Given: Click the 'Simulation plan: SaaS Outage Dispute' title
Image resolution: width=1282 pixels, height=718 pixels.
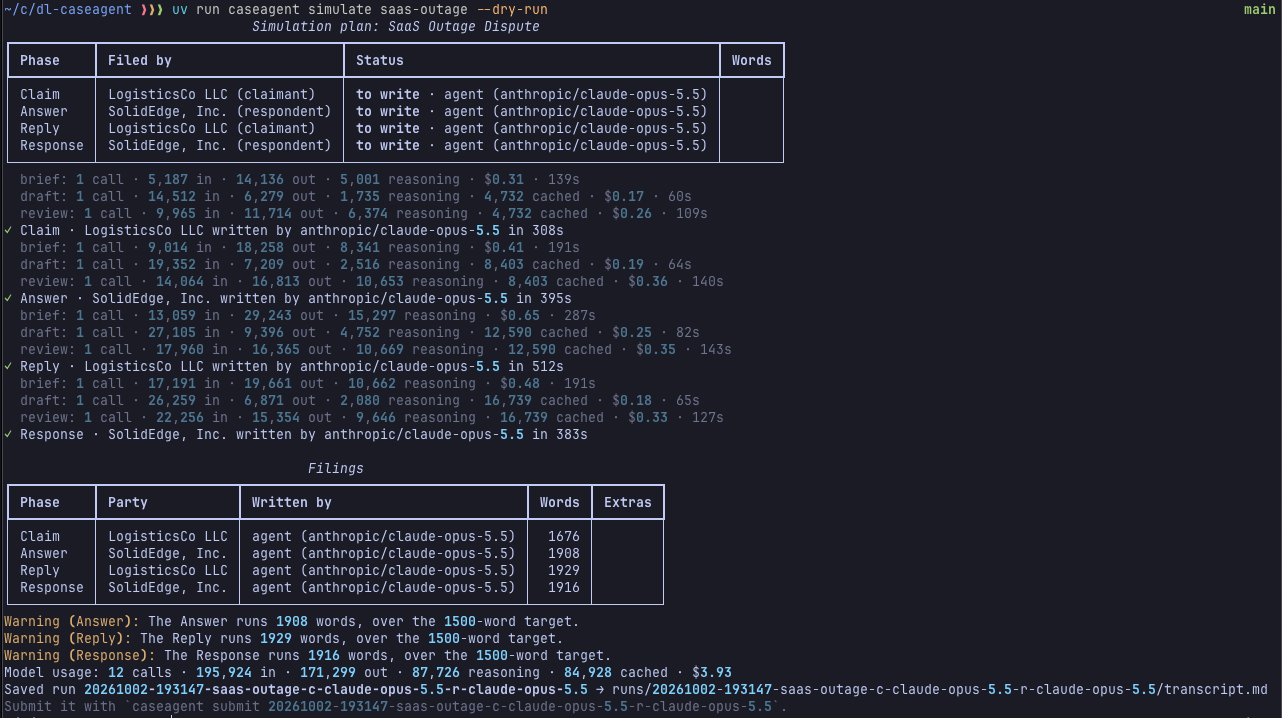Looking at the screenshot, I should point(396,26).
